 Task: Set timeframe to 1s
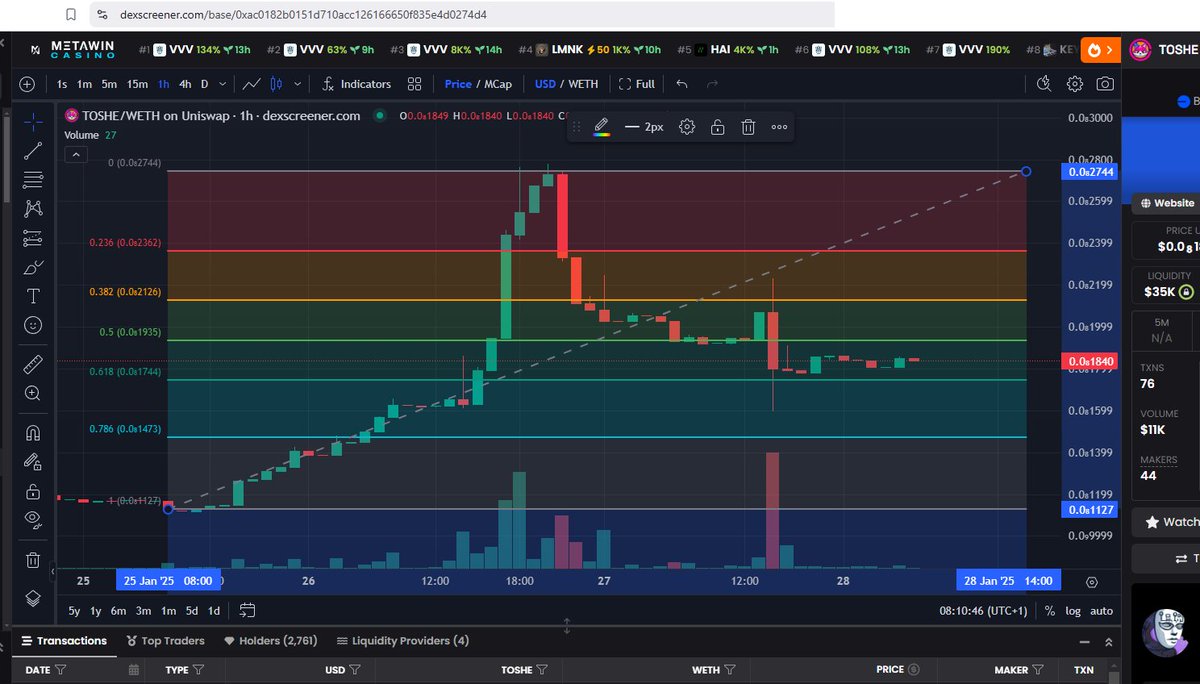[x=63, y=84]
